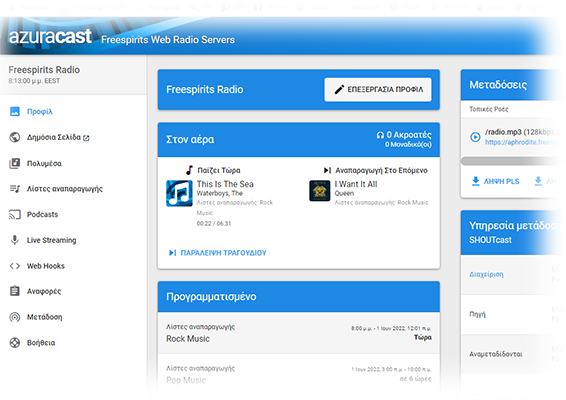Click the azuracast logo
Image resolution: width=566 pixels, height=400 pixels.
[x=50, y=37]
